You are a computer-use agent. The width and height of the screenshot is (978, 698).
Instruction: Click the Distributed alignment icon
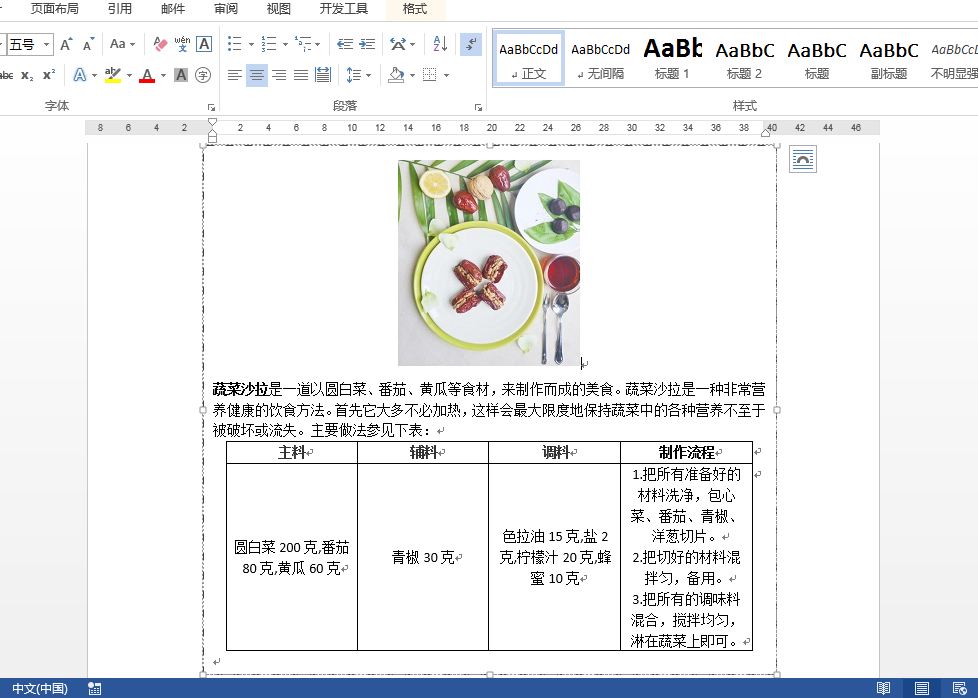coord(323,75)
